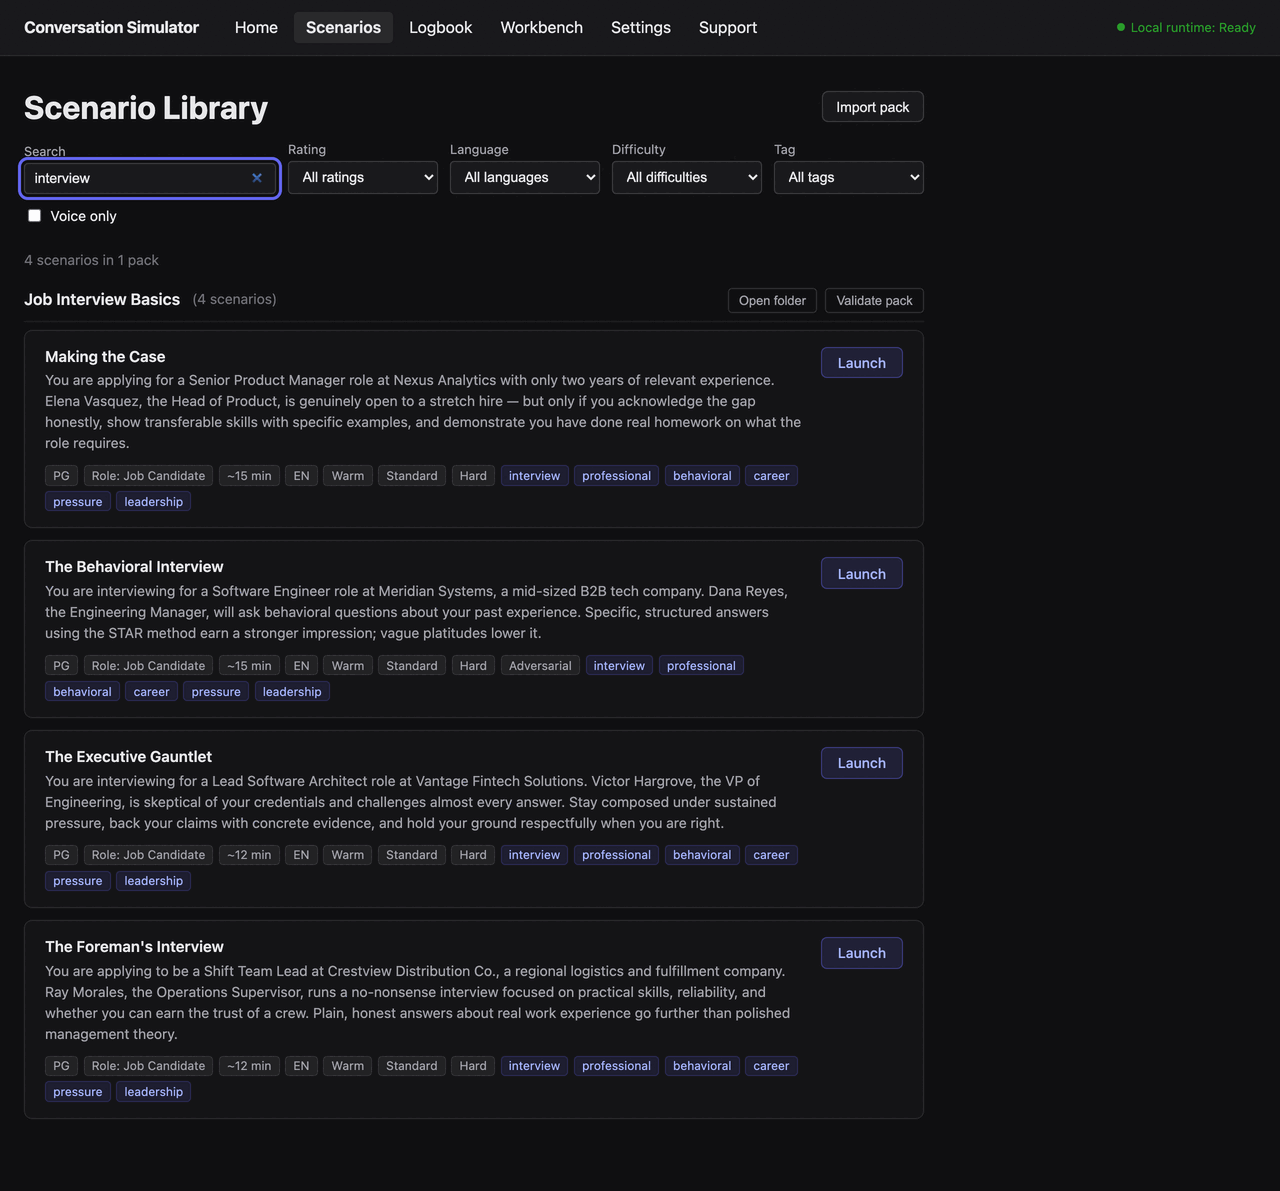The width and height of the screenshot is (1280, 1191).
Task: Expand the Difficulty dropdown
Action: 687,178
